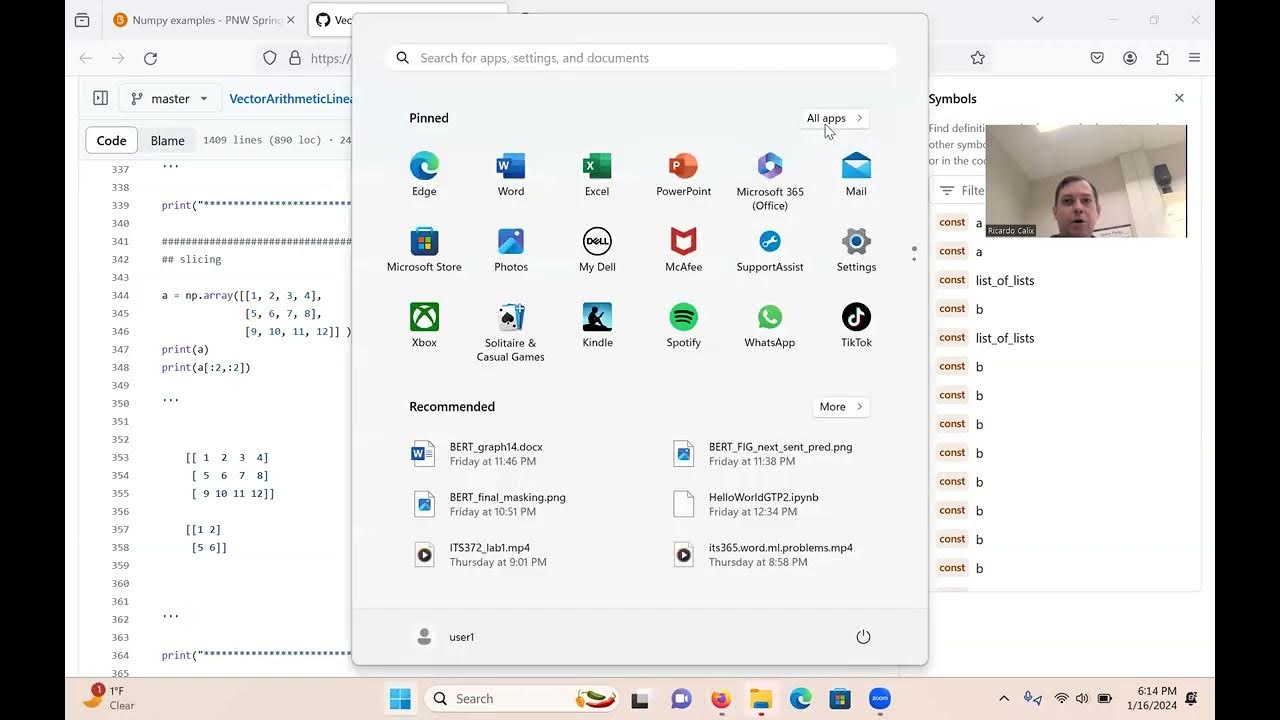Reload the page in Firefox
1280x720 pixels.
(151, 58)
